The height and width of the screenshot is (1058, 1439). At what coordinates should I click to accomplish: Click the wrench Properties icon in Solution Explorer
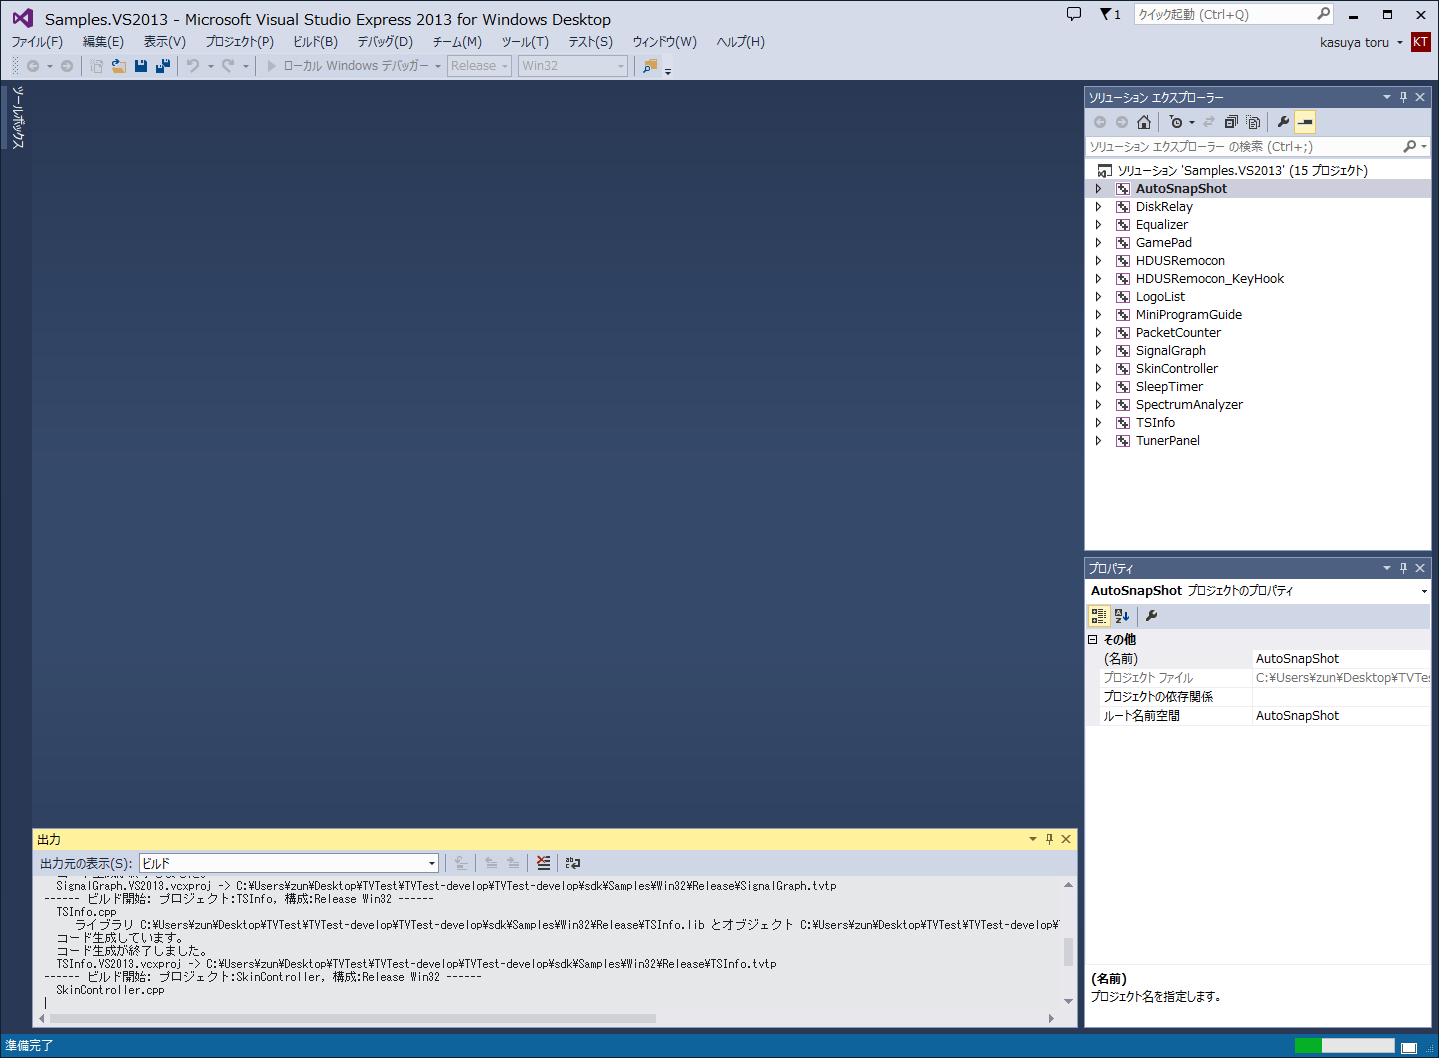click(1283, 122)
